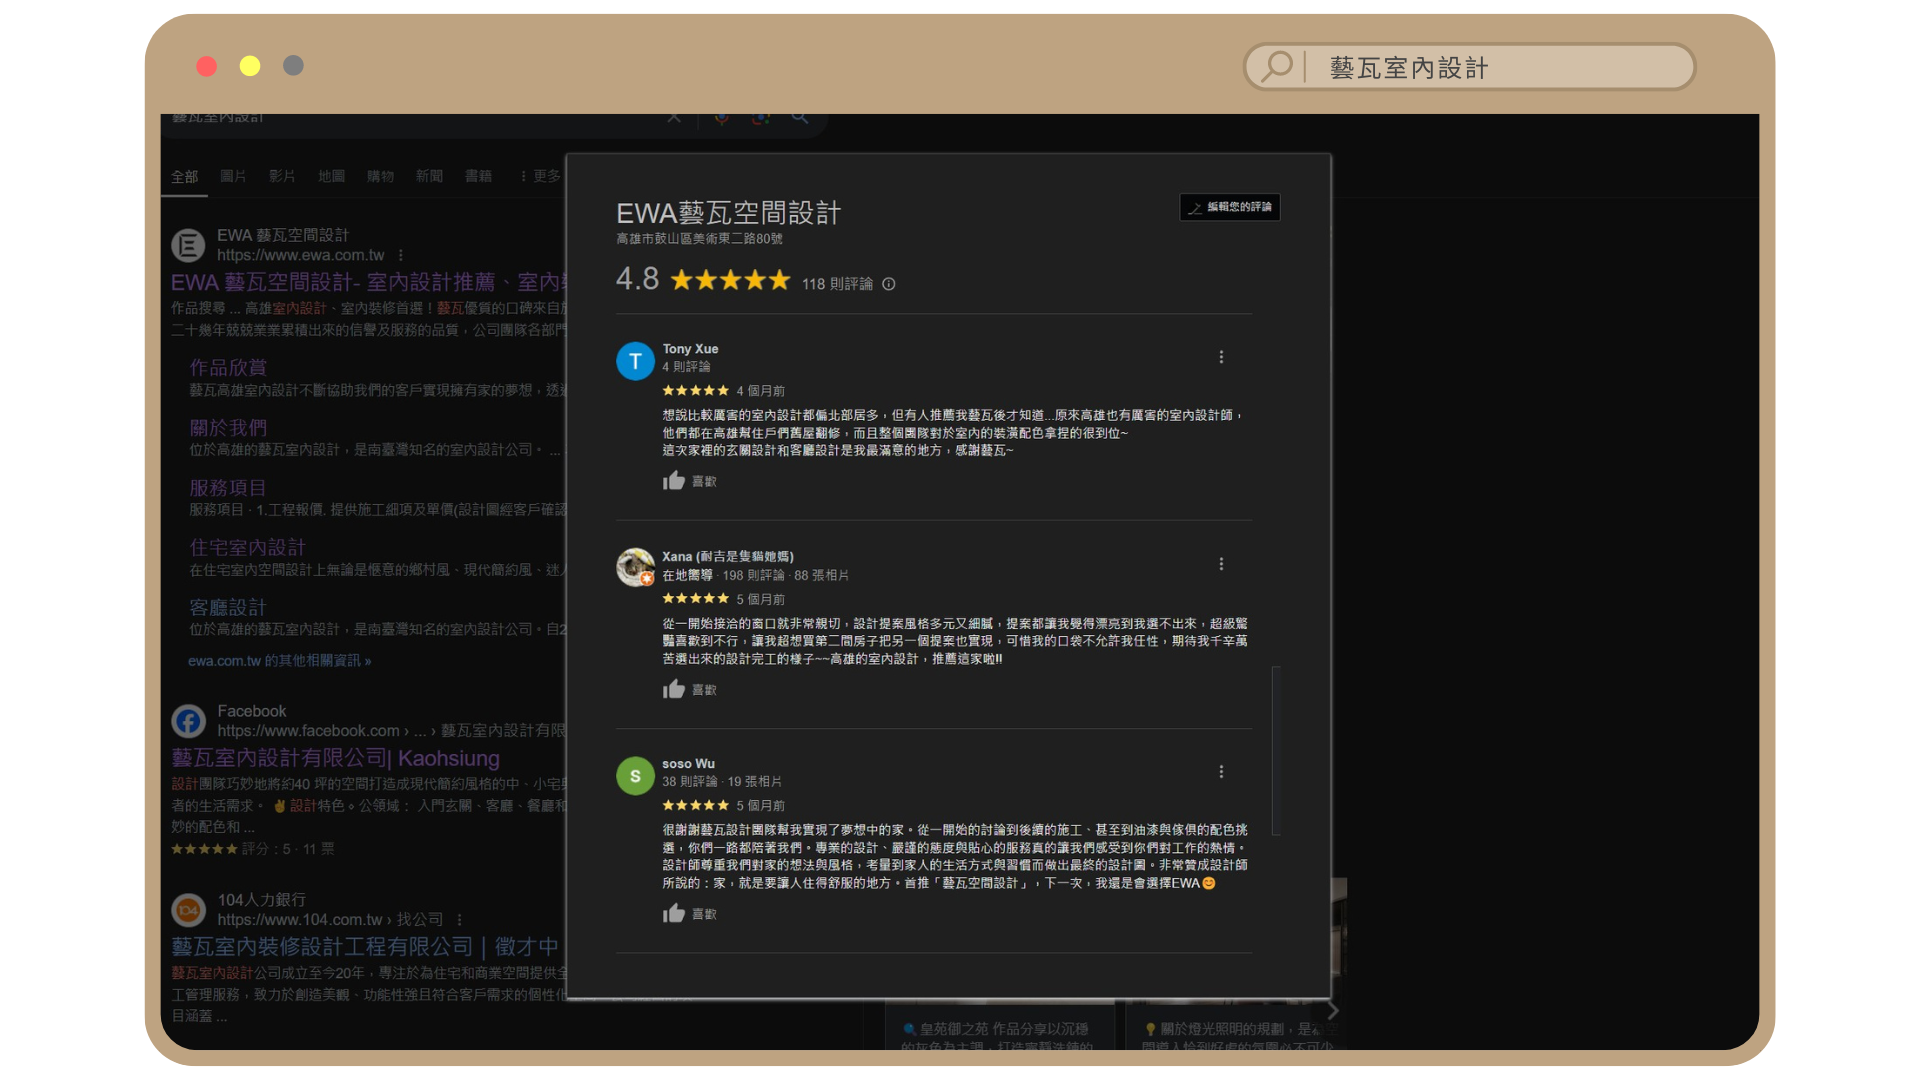Expand the 更多 search options menu
The height and width of the screenshot is (1080, 1920).
(540, 176)
